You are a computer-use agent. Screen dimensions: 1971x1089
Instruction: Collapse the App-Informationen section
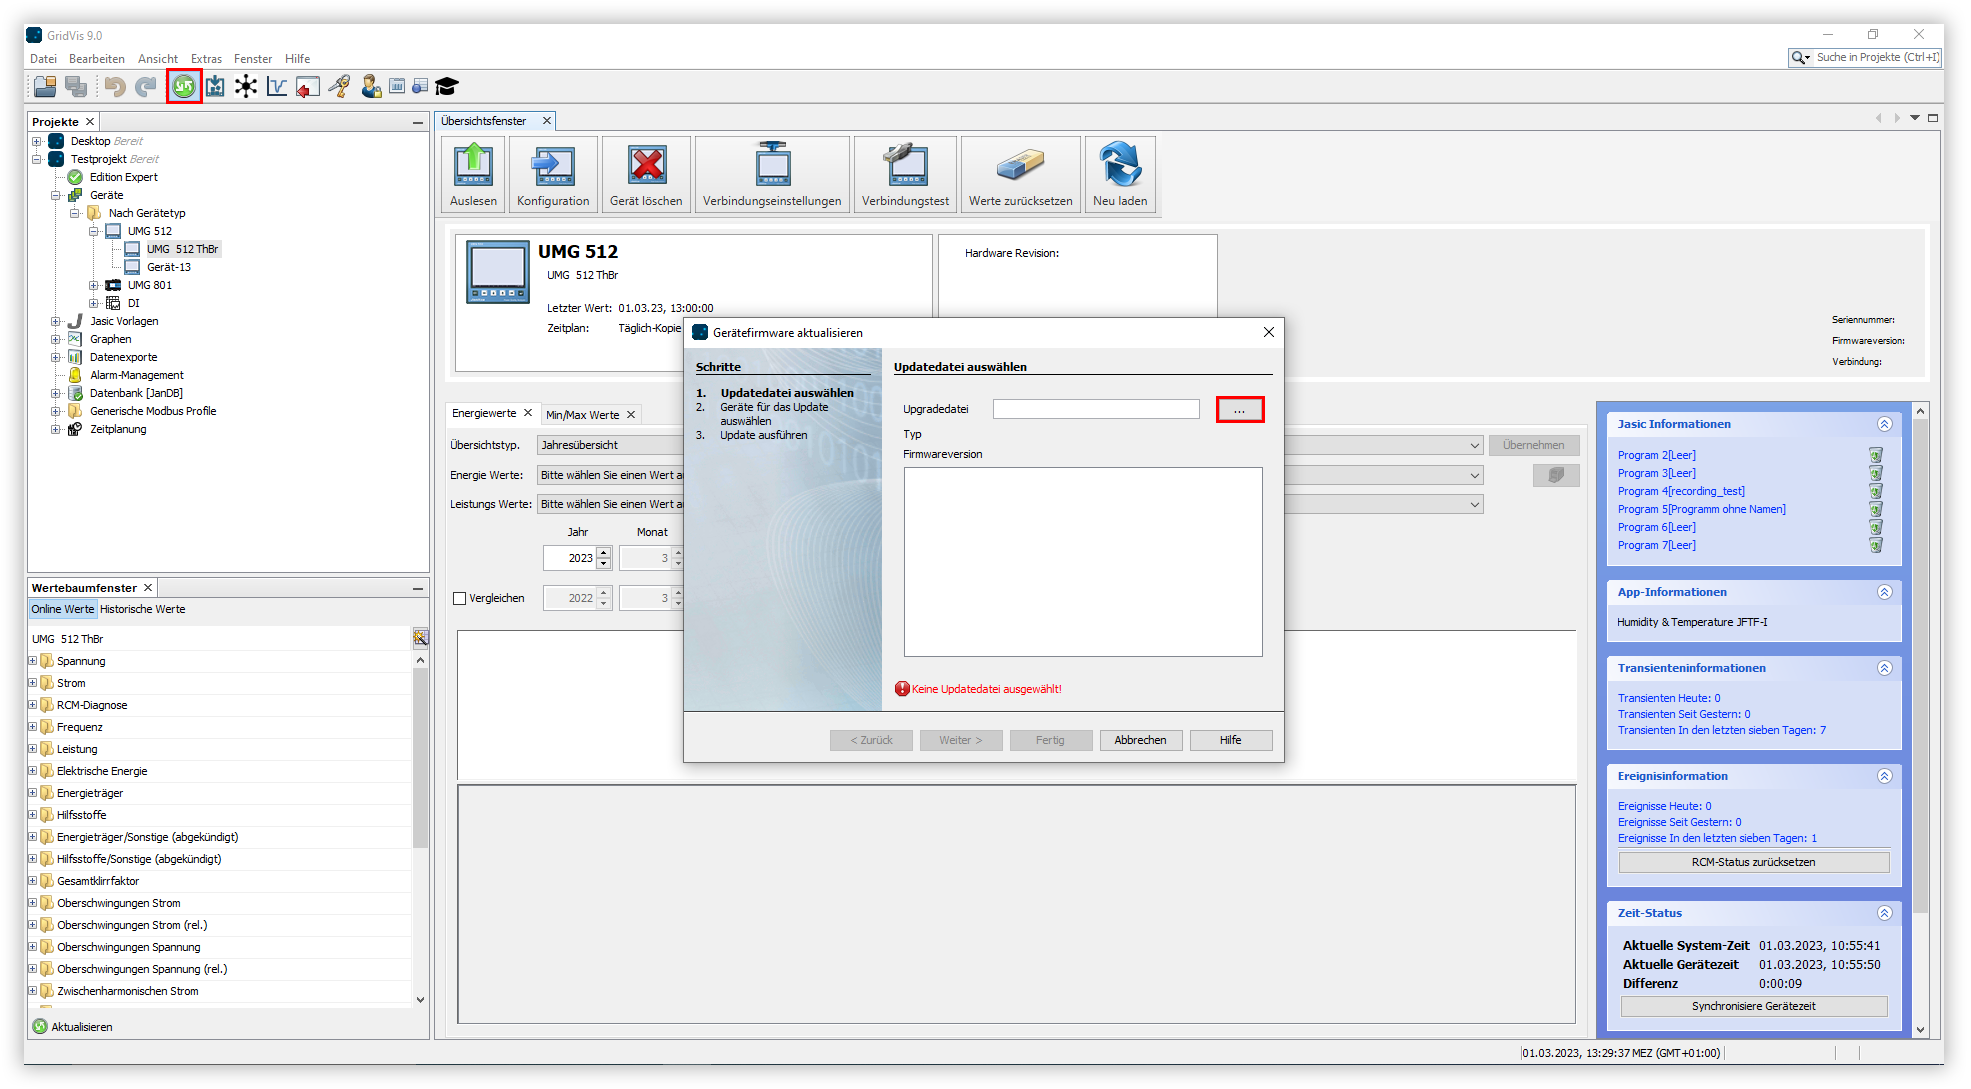click(x=1884, y=592)
